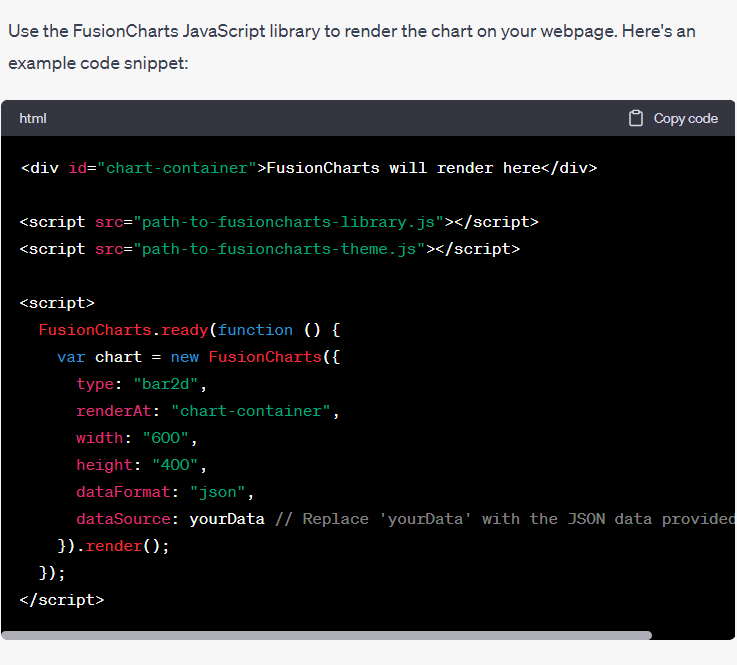
Task: Click the yourData variable in dataSource line
Action: click(x=227, y=519)
